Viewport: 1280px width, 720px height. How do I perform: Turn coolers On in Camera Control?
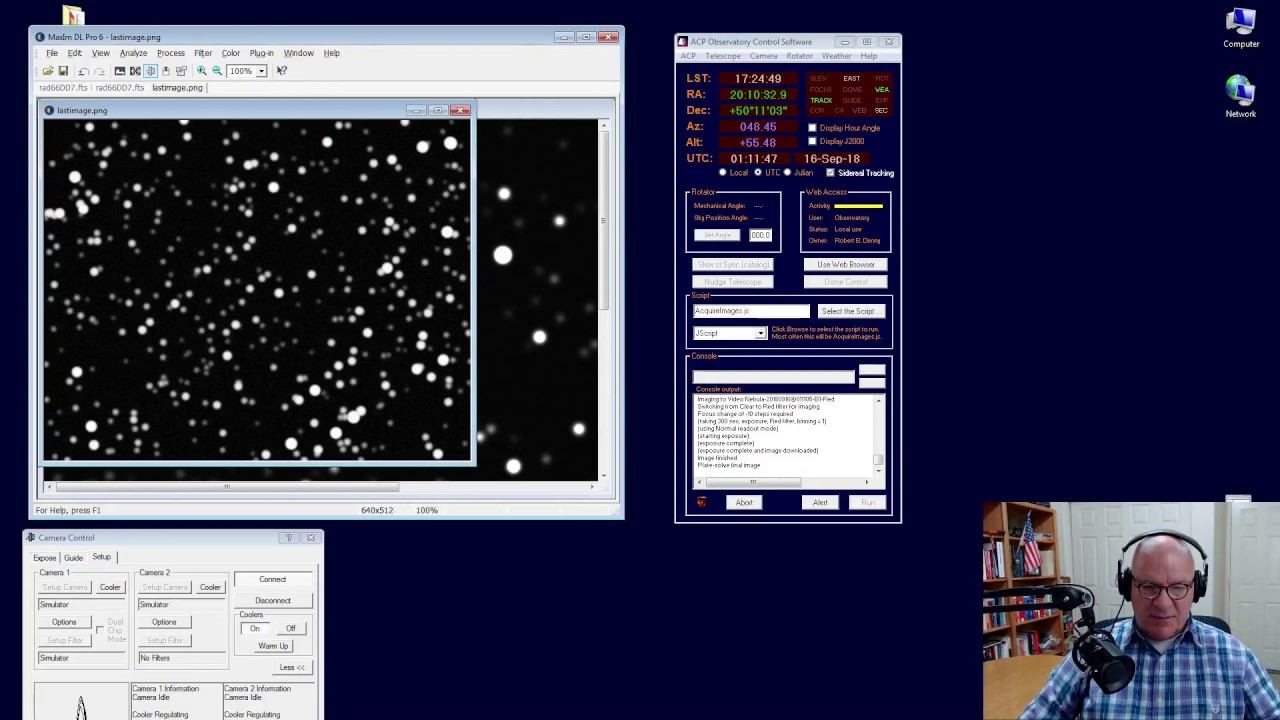pos(255,628)
